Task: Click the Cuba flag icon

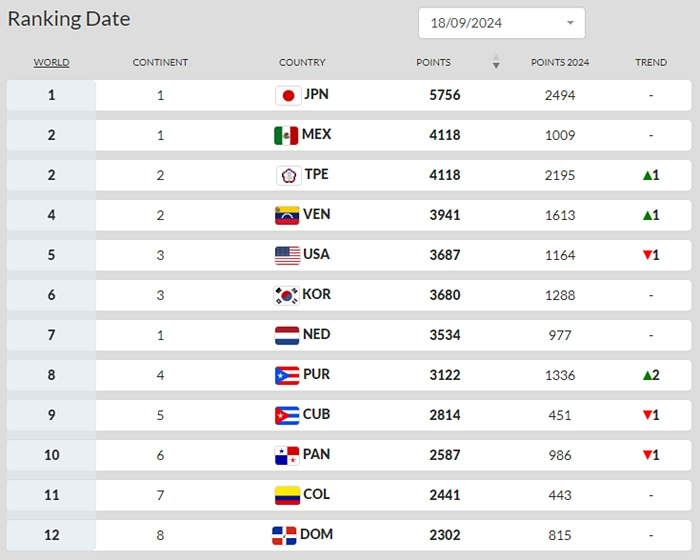Action: pos(287,416)
